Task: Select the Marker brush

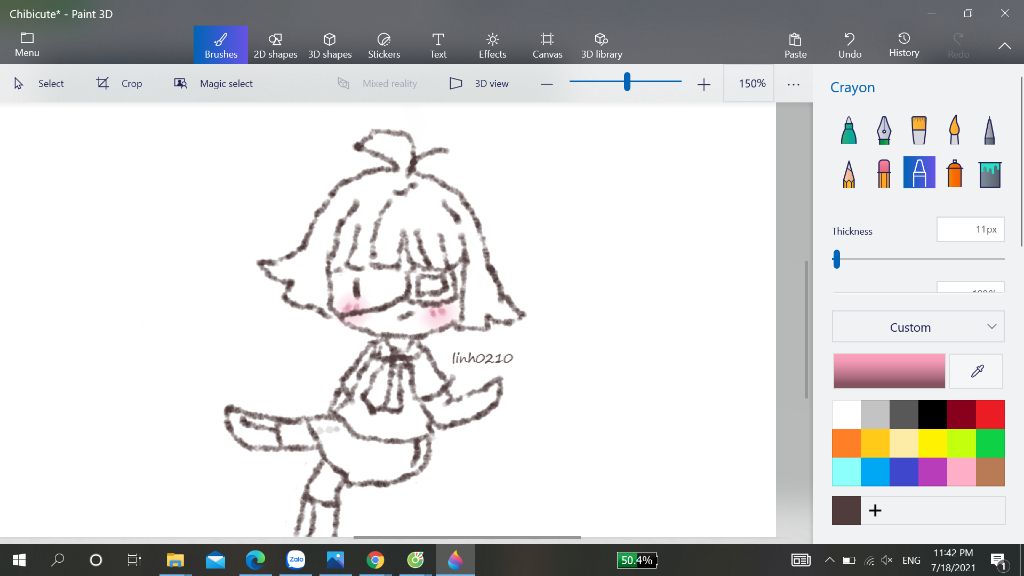Action: point(848,130)
